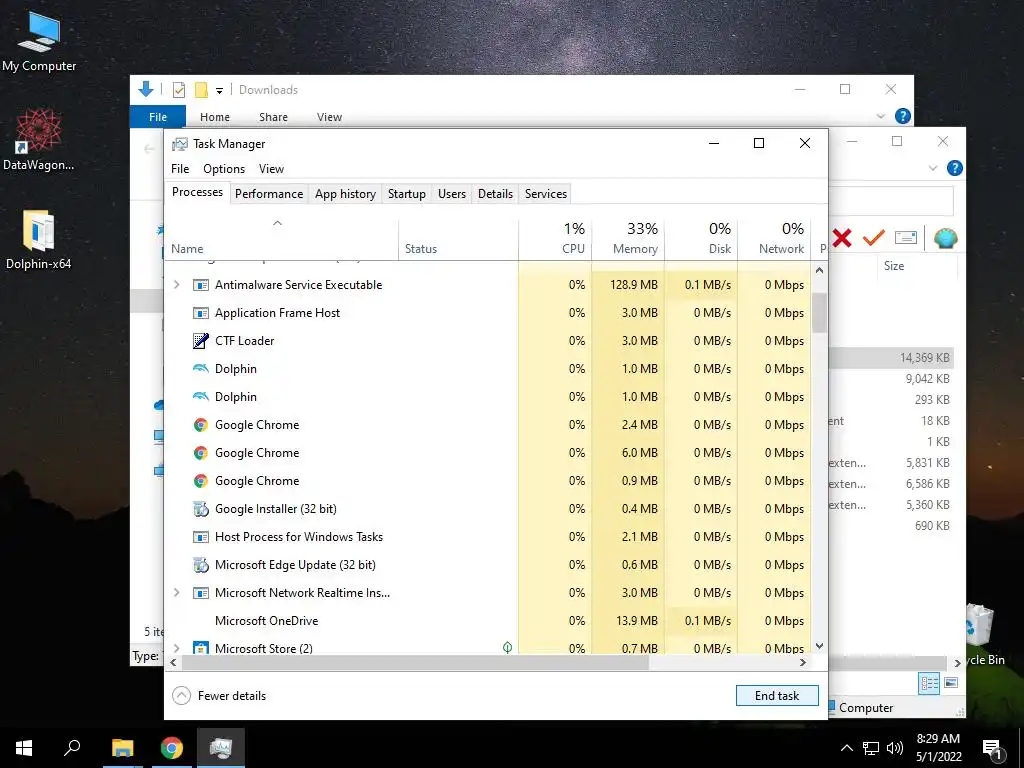Click the new folder icon in Downloads title bar
The width and height of the screenshot is (1024, 768).
coord(201,90)
